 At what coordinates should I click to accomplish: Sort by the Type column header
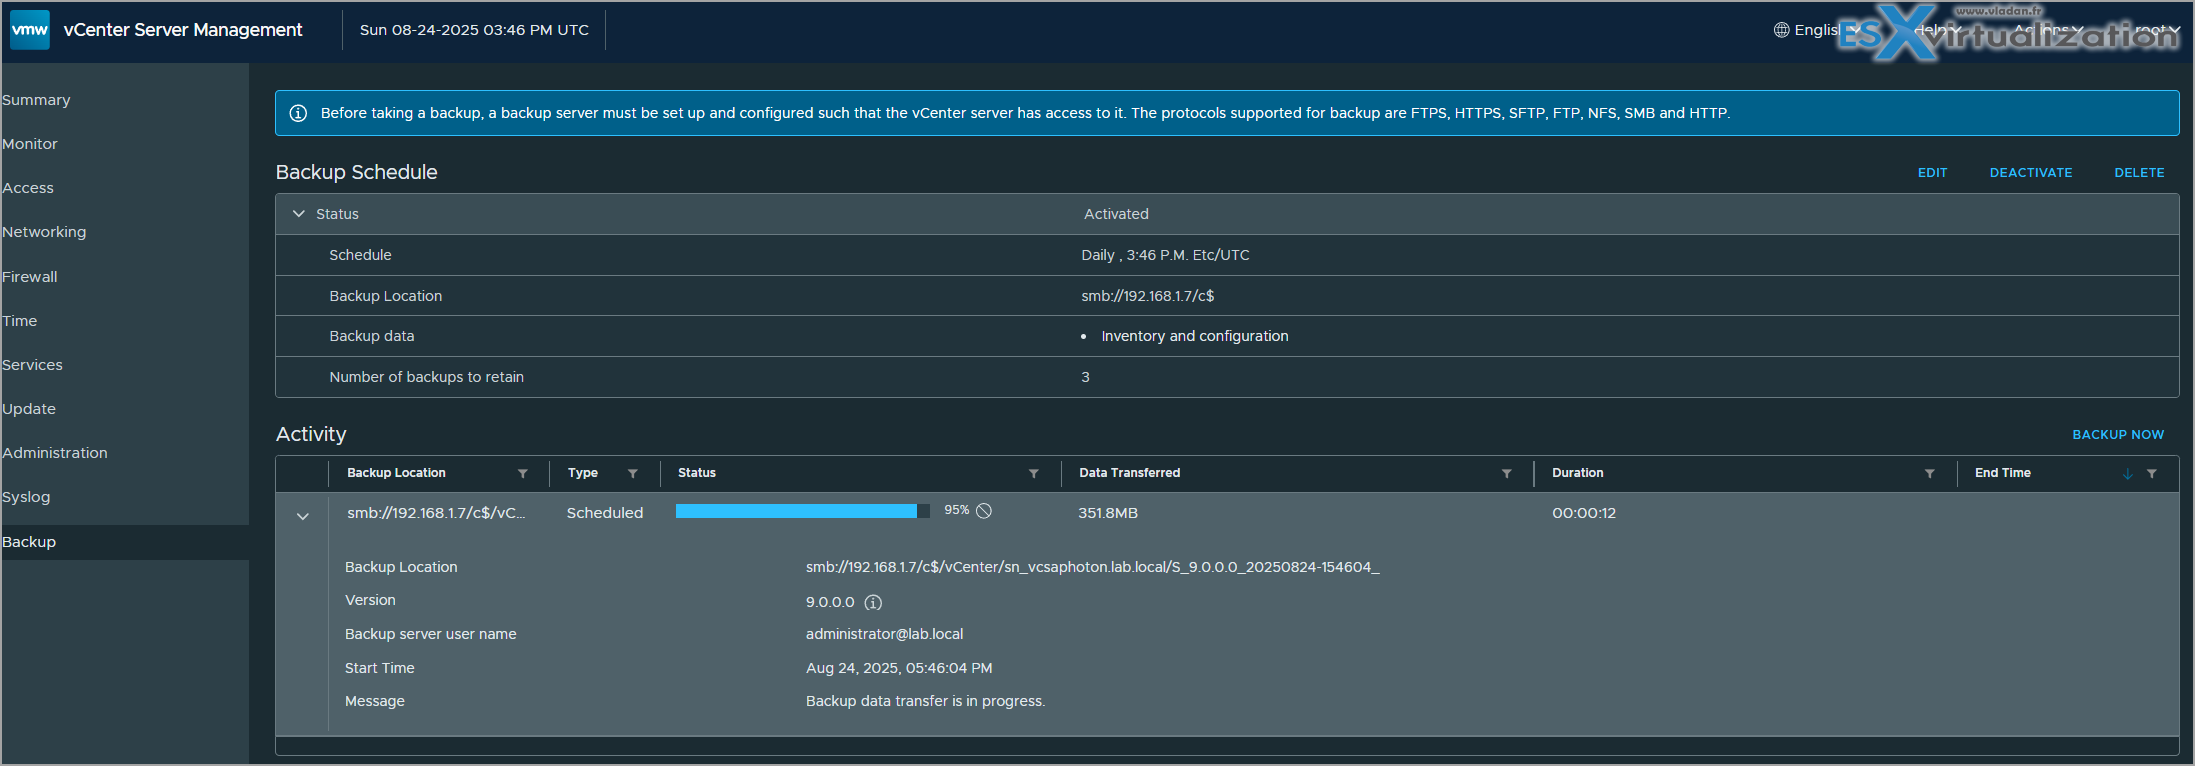pos(583,473)
